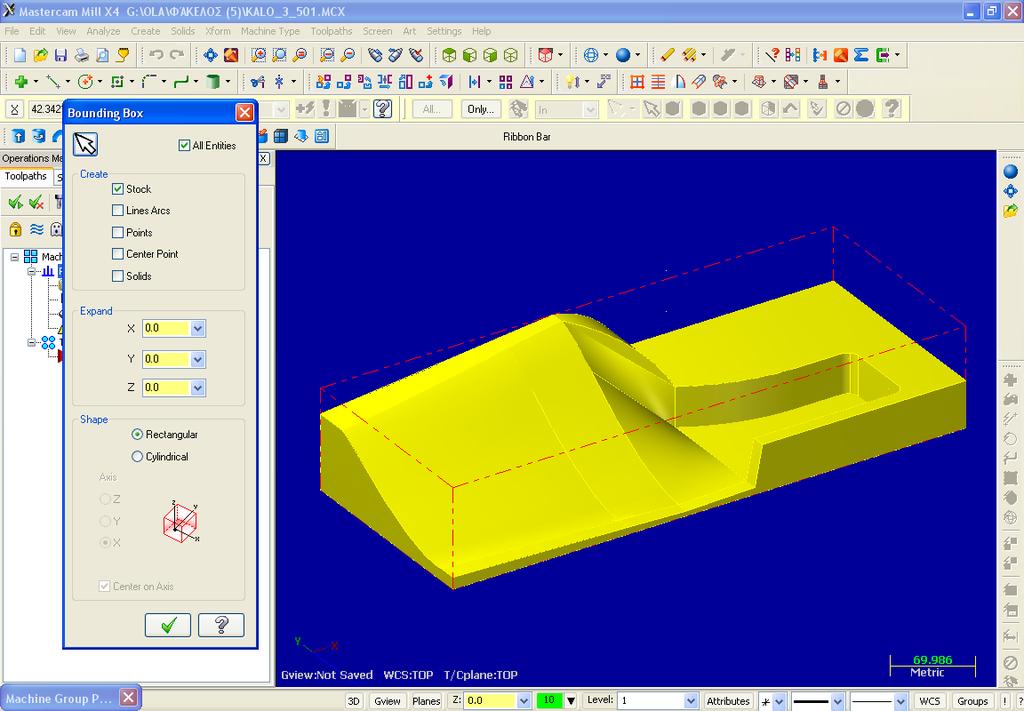Close the Bounding Box dialog
Image resolution: width=1024 pixels, height=711 pixels.
245,112
